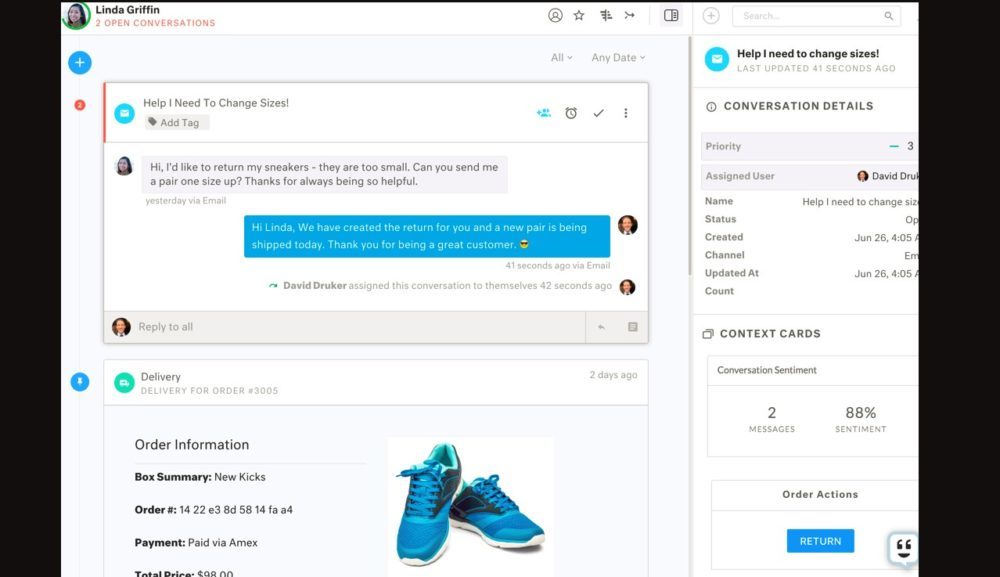1000x577 pixels.
Task: Open the chat bot widget icon
Action: (x=902, y=548)
